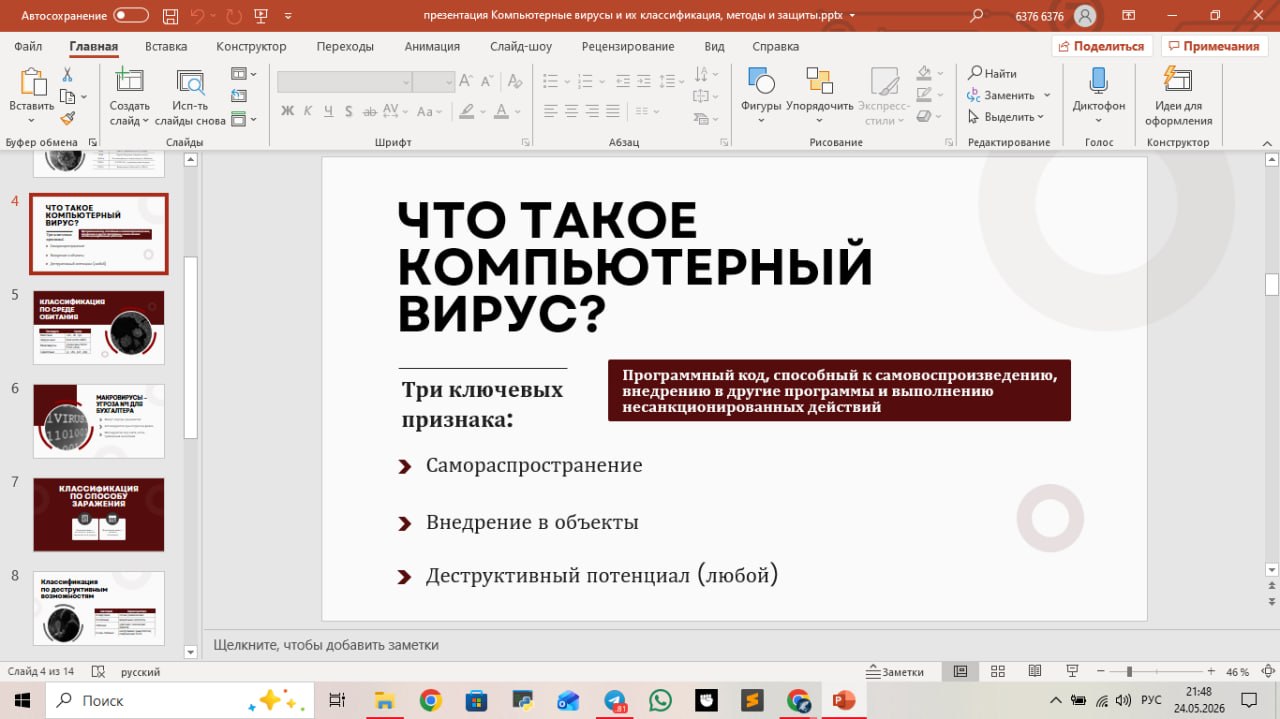
Task: Switch to the Transitions (Переходы) tab
Action: tap(345, 46)
